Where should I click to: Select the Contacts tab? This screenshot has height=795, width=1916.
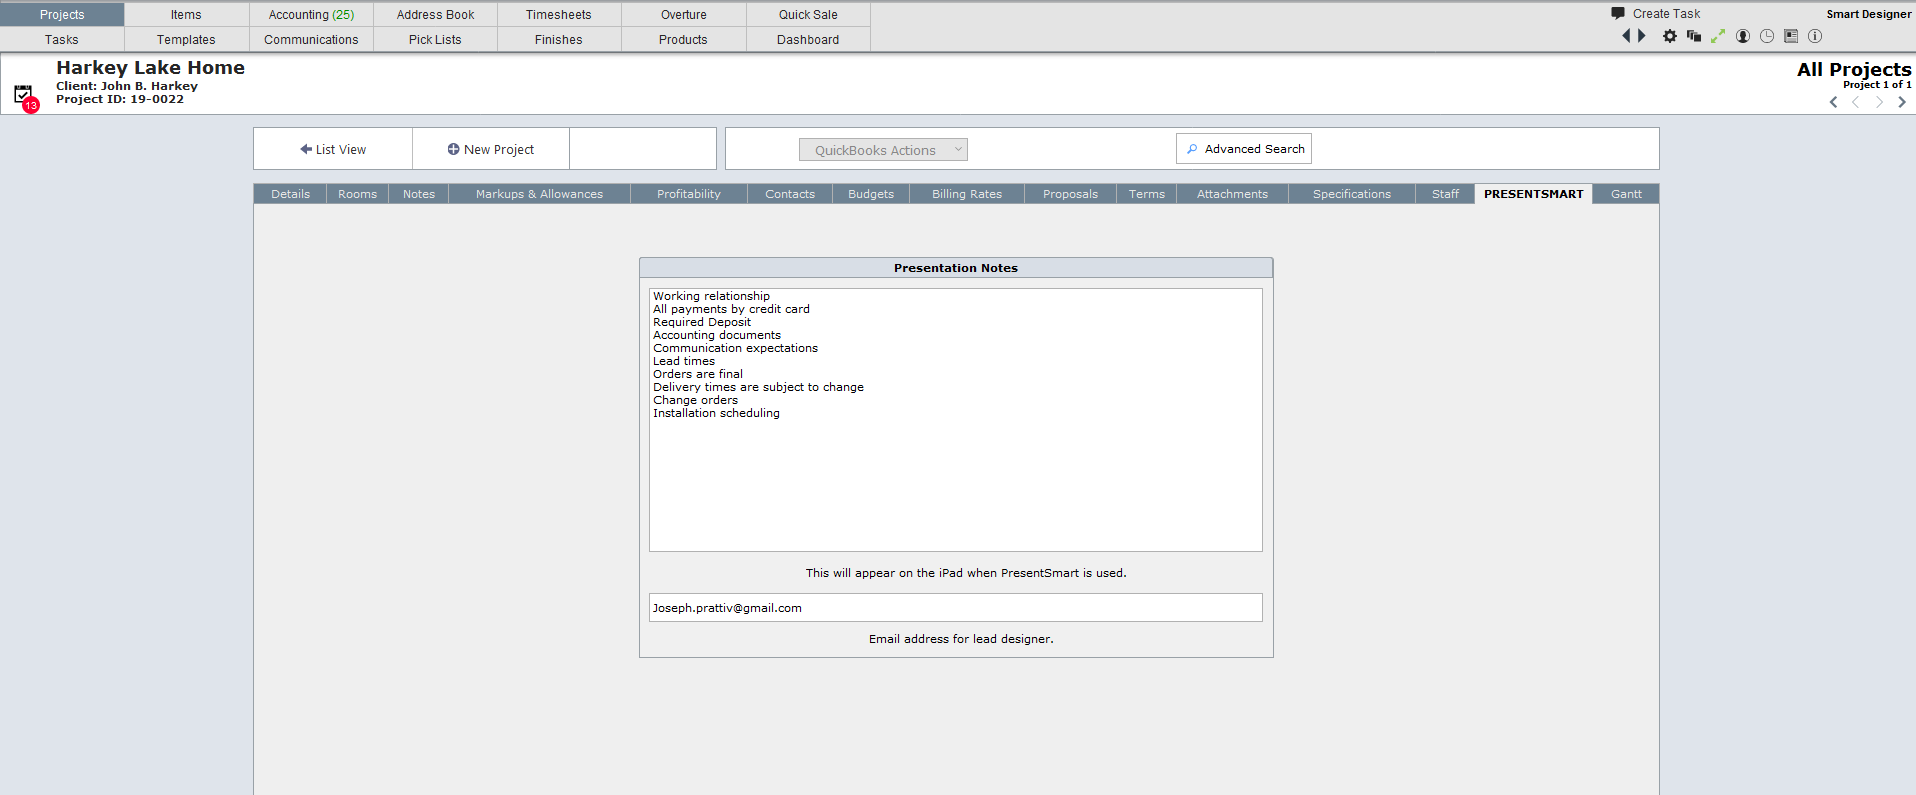[x=790, y=194]
